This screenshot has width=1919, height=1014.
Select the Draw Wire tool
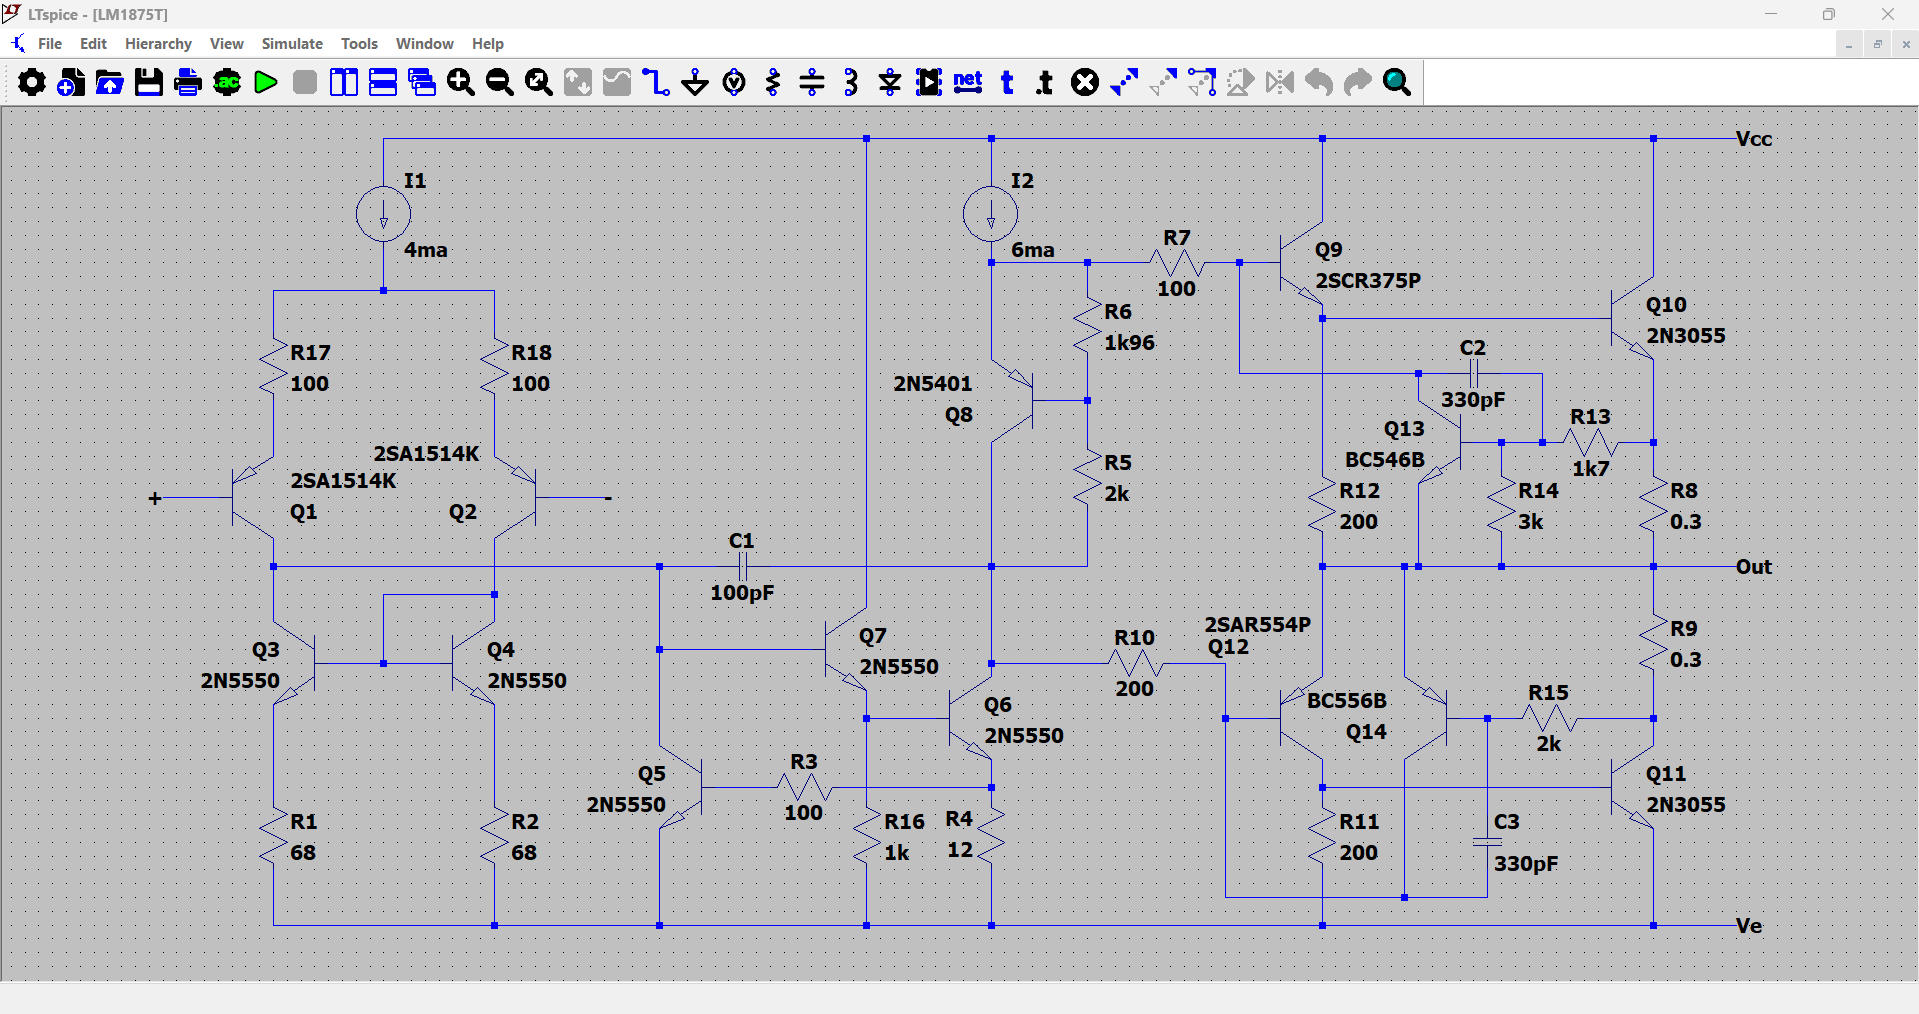pos(656,82)
